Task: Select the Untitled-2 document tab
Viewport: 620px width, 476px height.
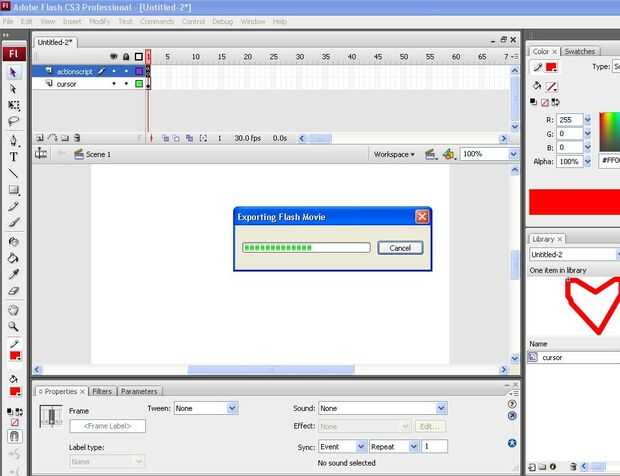Action: click(x=55, y=42)
